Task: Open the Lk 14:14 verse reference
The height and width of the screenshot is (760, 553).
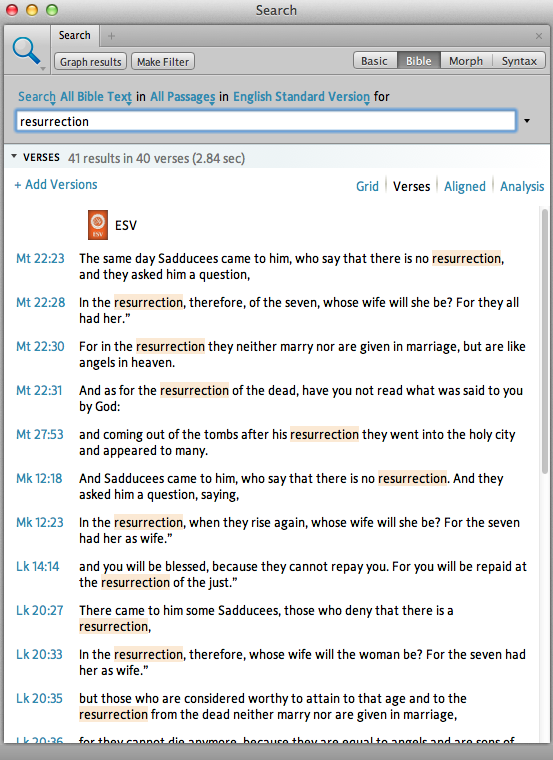Action: click(38, 567)
